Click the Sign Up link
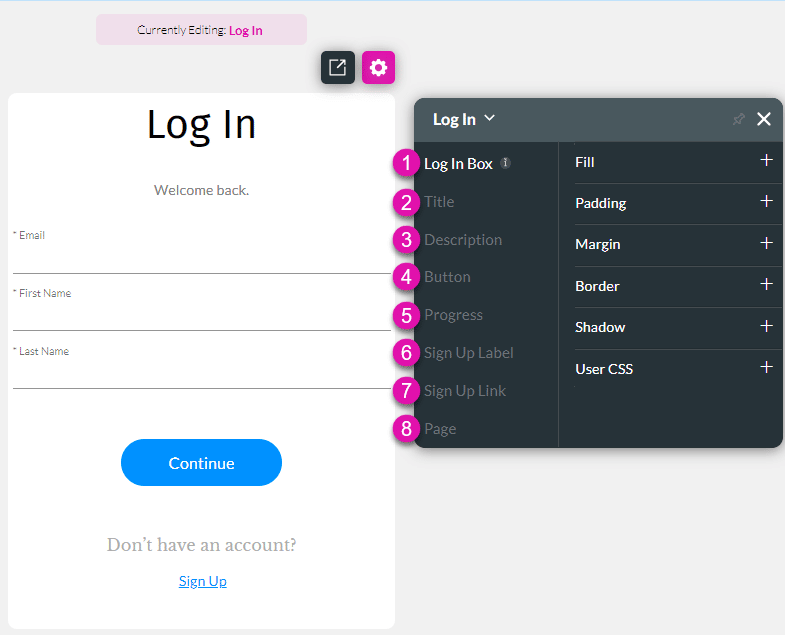785x635 pixels. click(202, 581)
